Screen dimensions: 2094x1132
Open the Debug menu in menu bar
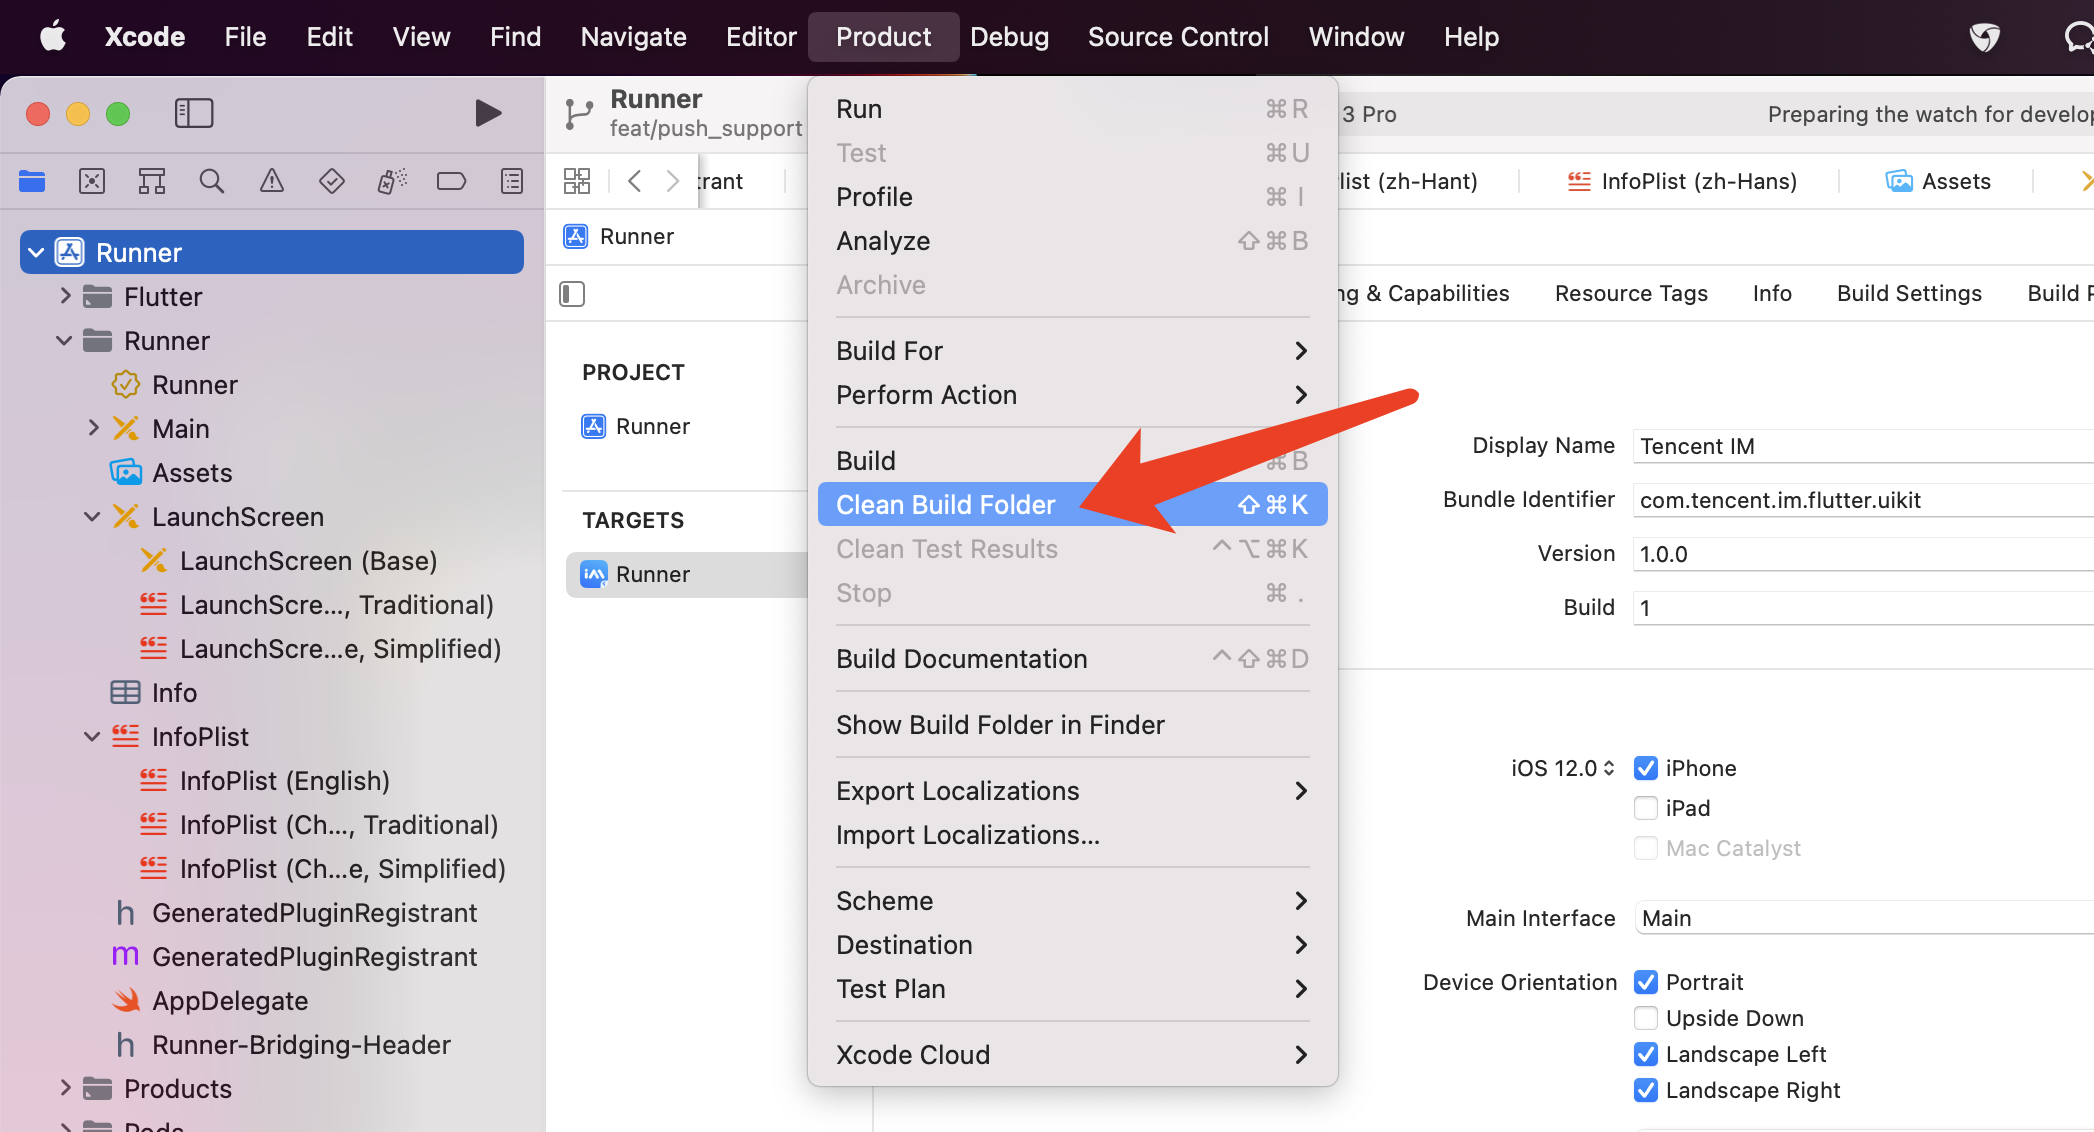coord(1009,37)
